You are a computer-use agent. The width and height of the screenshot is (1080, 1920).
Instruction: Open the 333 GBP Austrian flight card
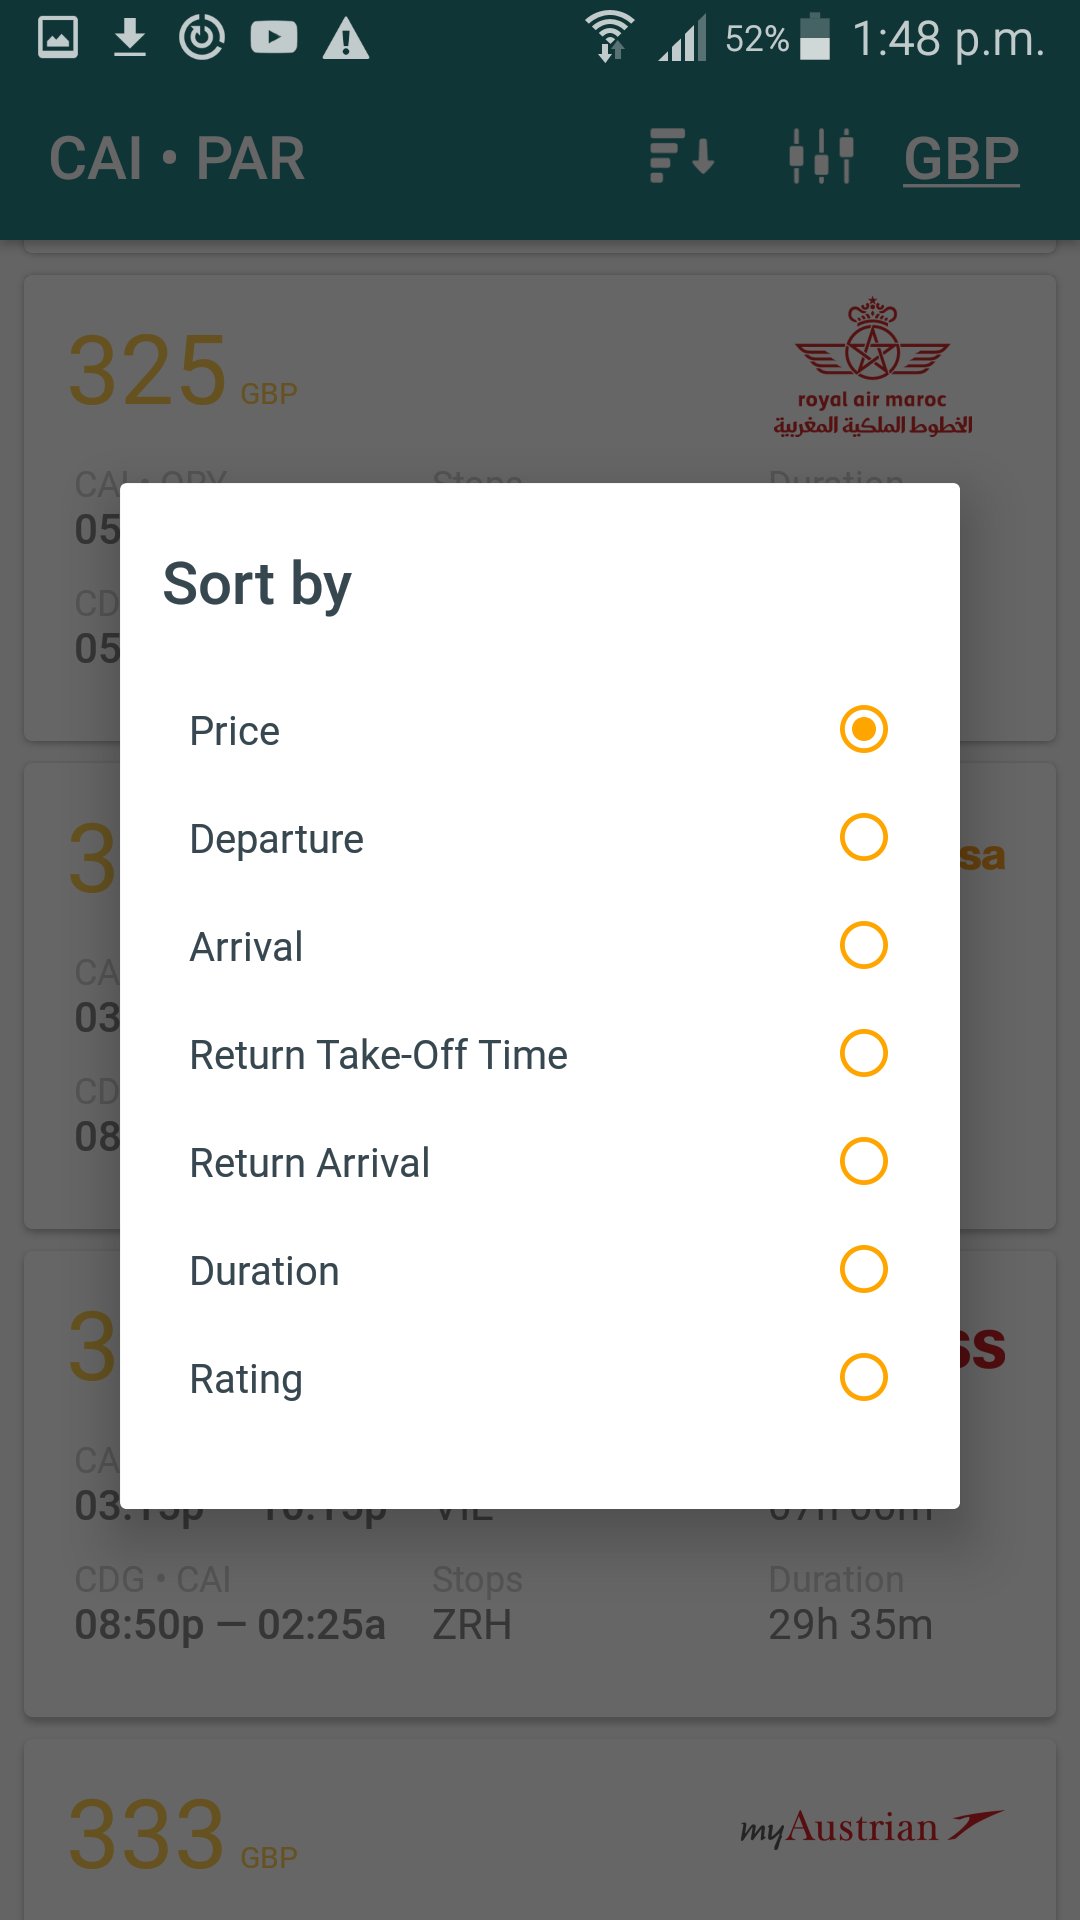540,1830
